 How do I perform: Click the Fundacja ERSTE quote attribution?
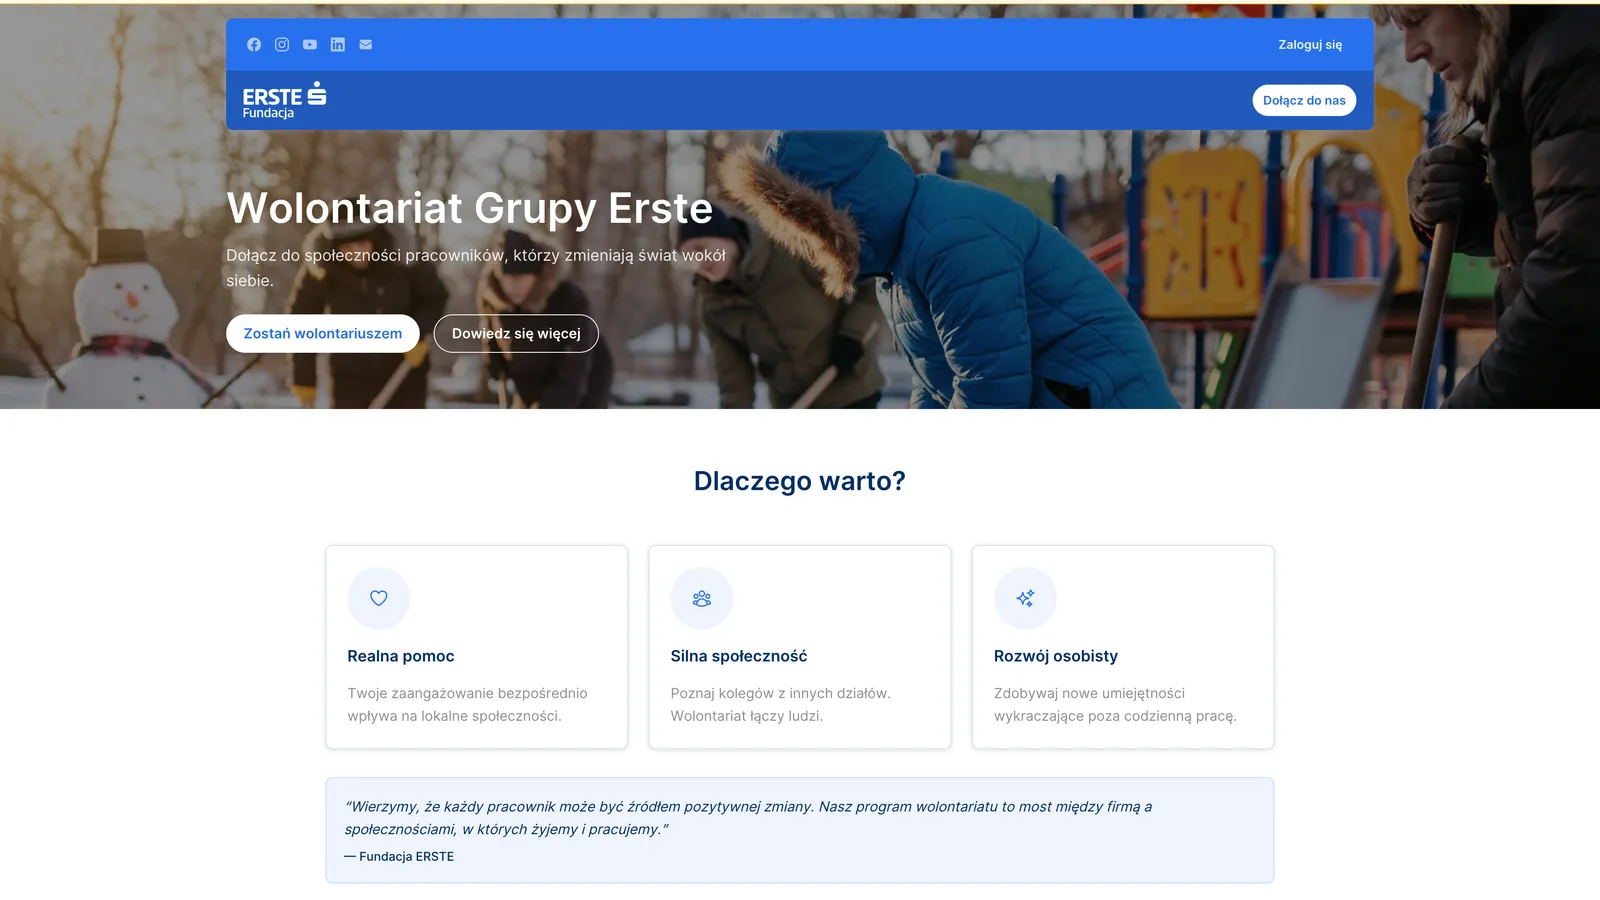click(399, 857)
